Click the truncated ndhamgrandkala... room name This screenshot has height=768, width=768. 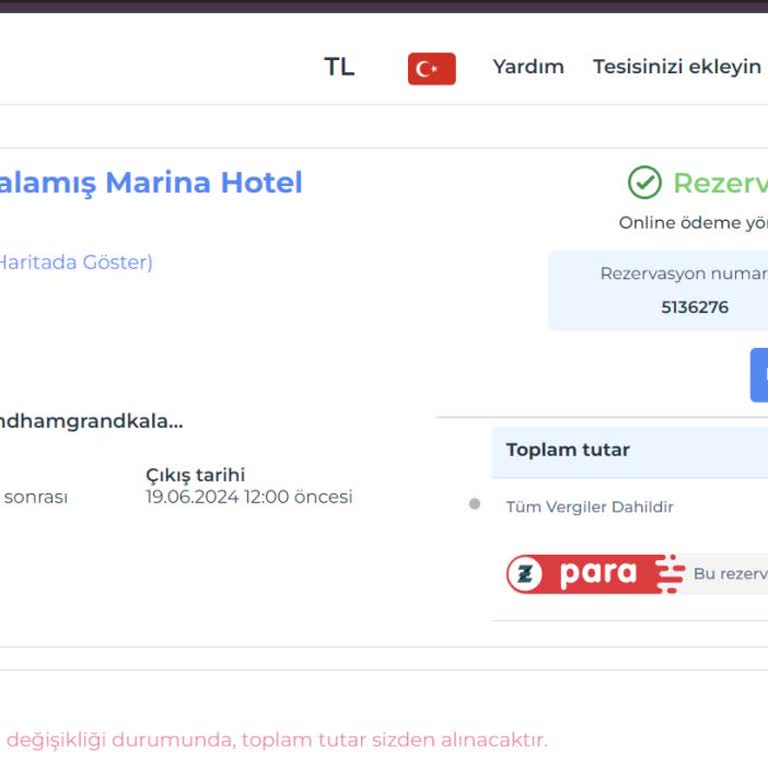coord(91,421)
